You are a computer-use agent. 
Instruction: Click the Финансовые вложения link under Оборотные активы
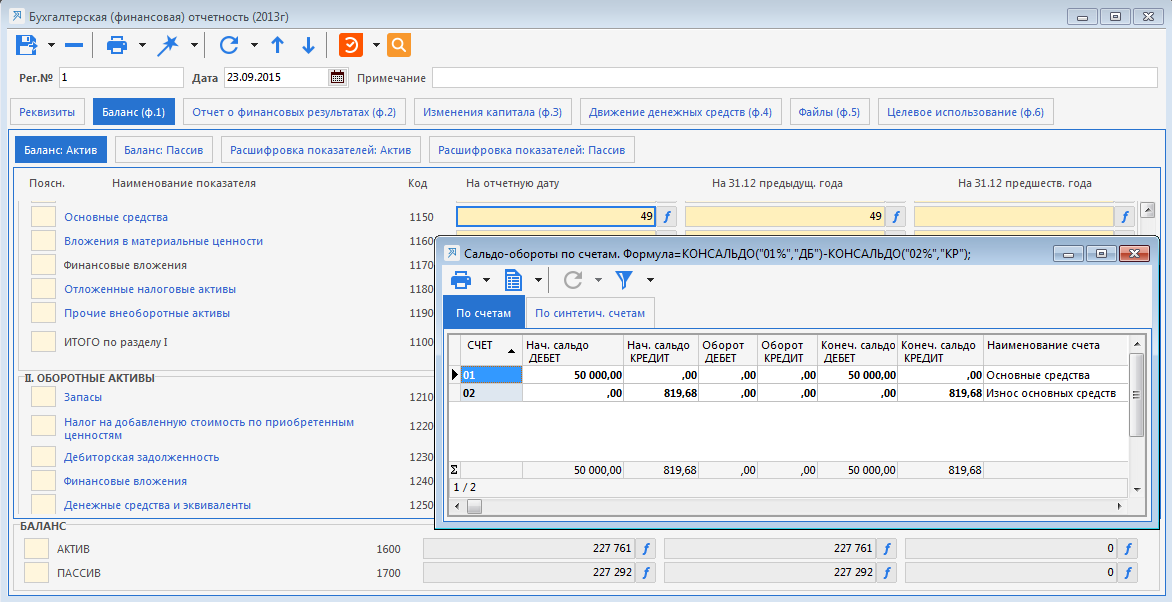coord(125,481)
